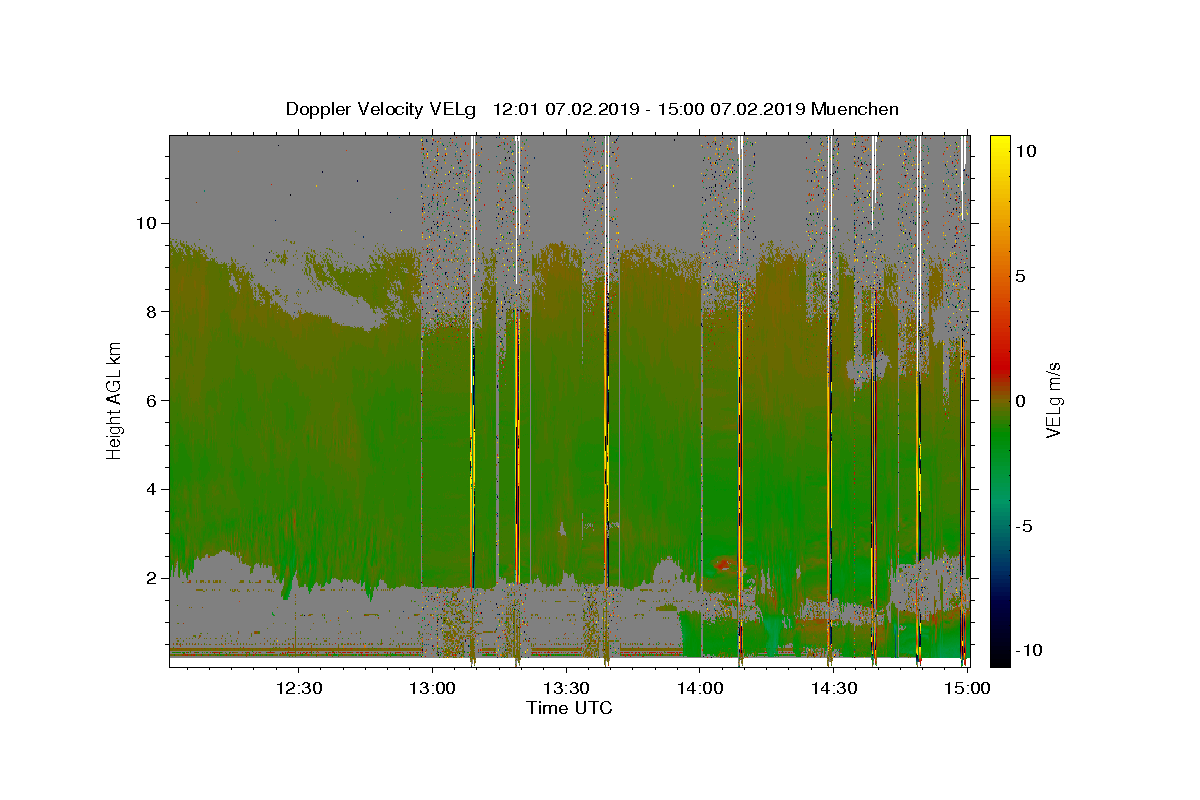1200x800 pixels.
Task: Click the 'Muenchen' location in title
Action: coord(855,109)
